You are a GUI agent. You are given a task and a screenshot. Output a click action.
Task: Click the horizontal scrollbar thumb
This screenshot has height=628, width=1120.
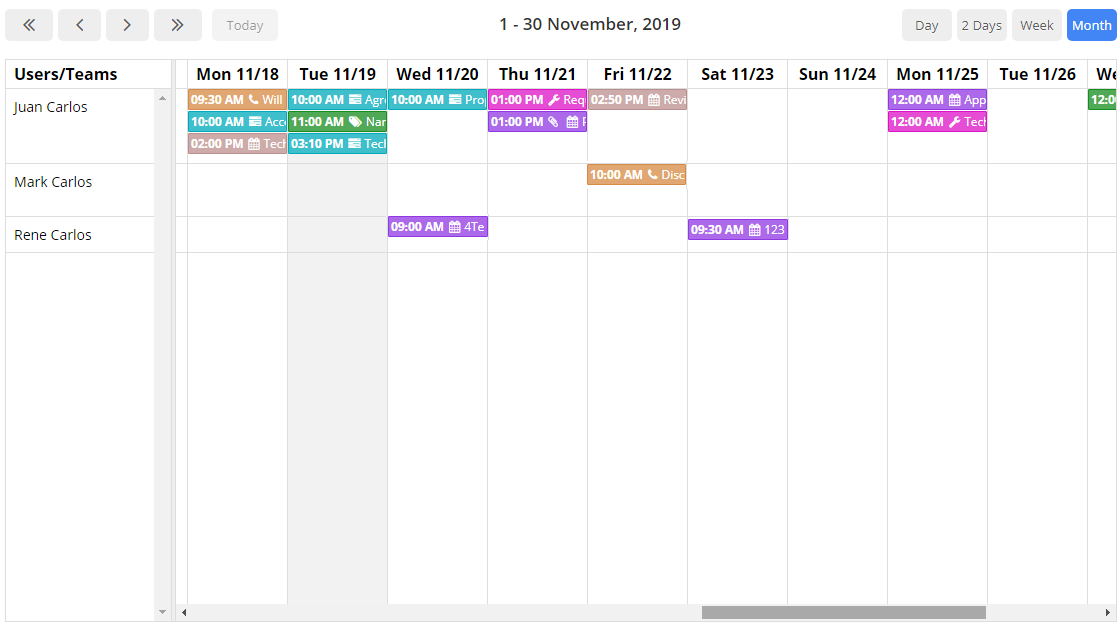[x=843, y=612]
